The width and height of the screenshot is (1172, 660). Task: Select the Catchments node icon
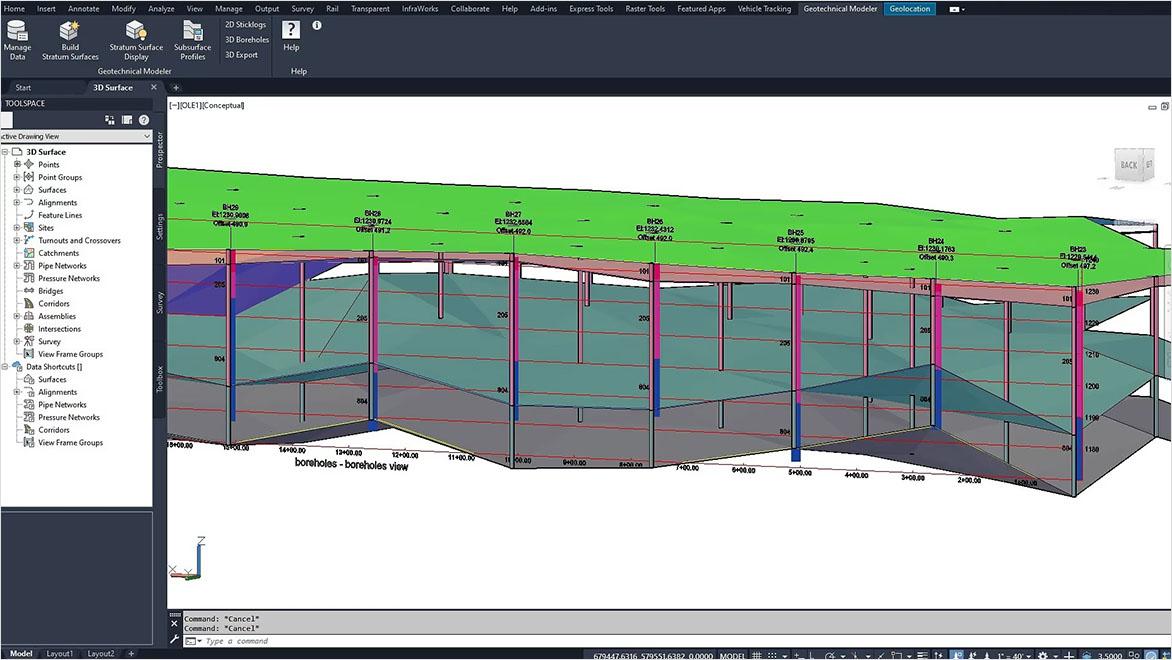[29, 253]
